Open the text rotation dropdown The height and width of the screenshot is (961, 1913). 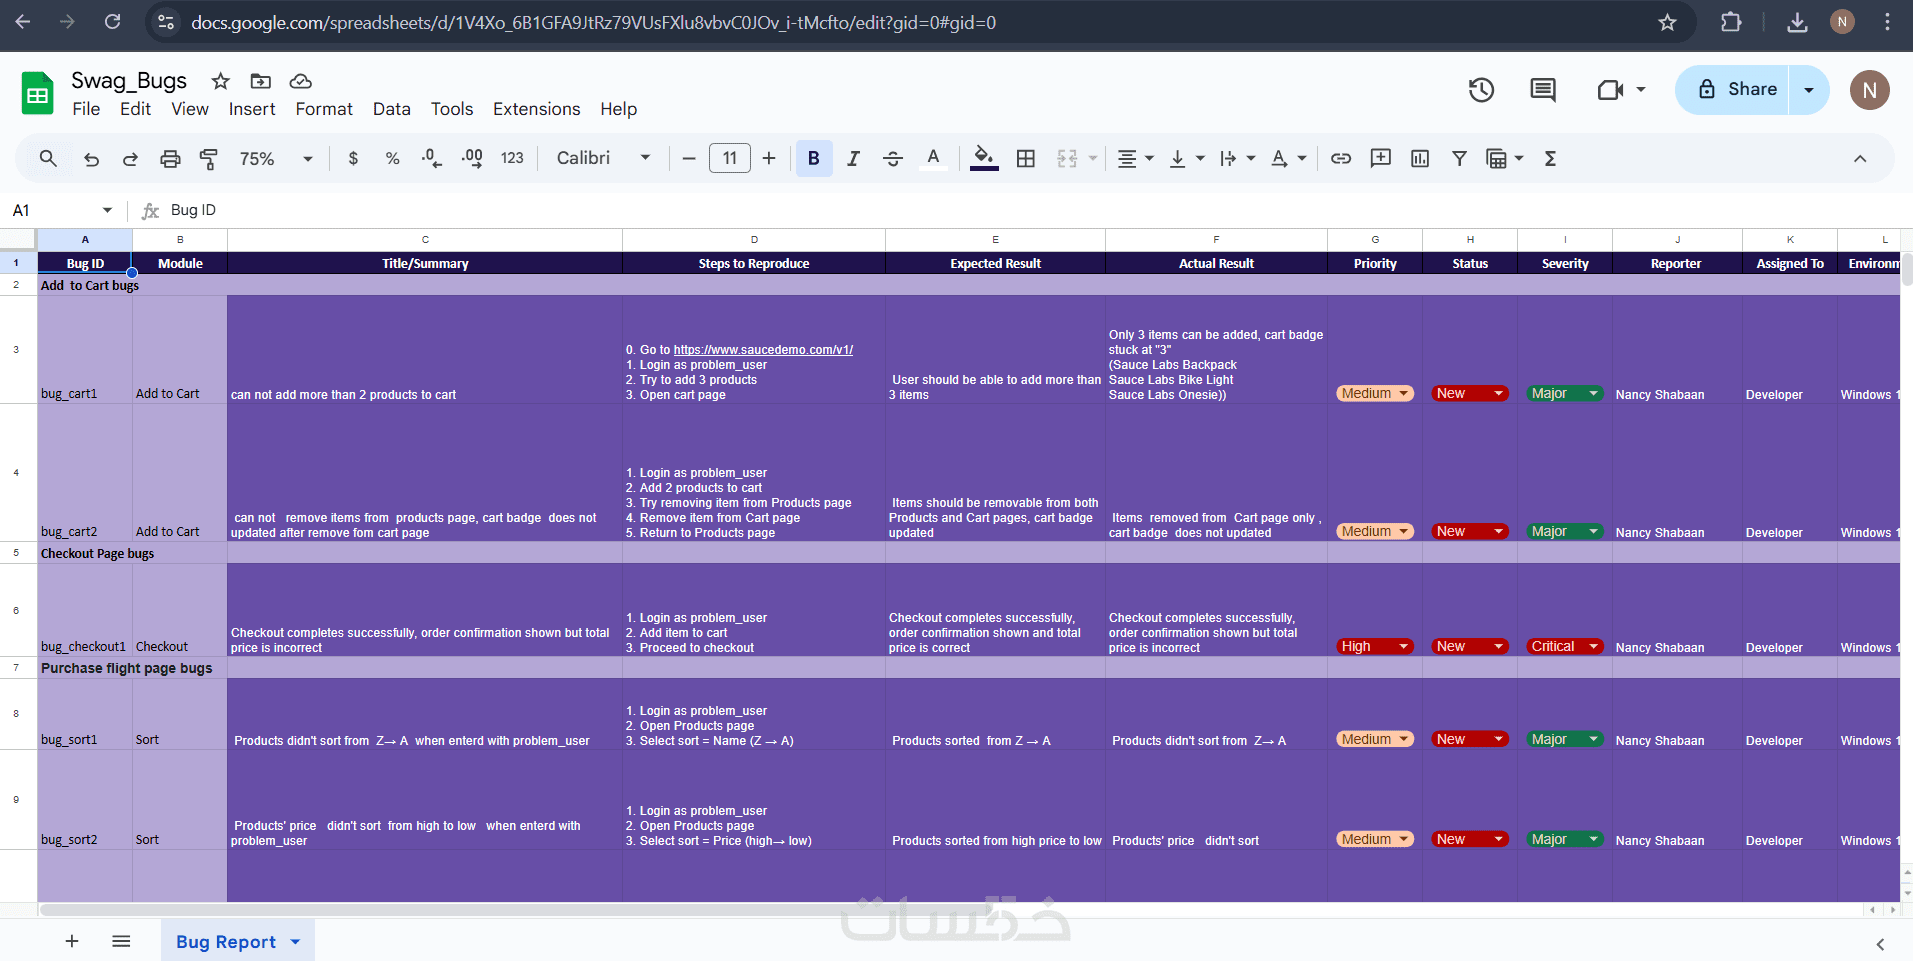point(1288,158)
